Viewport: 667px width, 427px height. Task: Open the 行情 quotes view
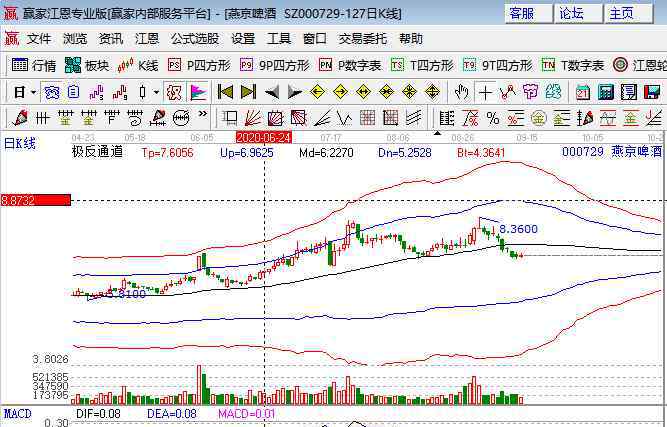click(34, 65)
